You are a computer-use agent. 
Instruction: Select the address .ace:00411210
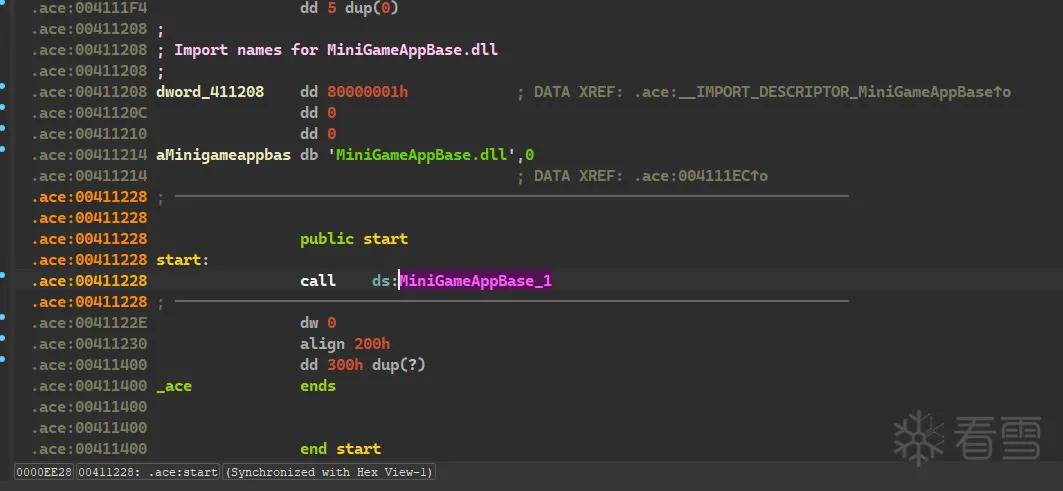point(89,134)
